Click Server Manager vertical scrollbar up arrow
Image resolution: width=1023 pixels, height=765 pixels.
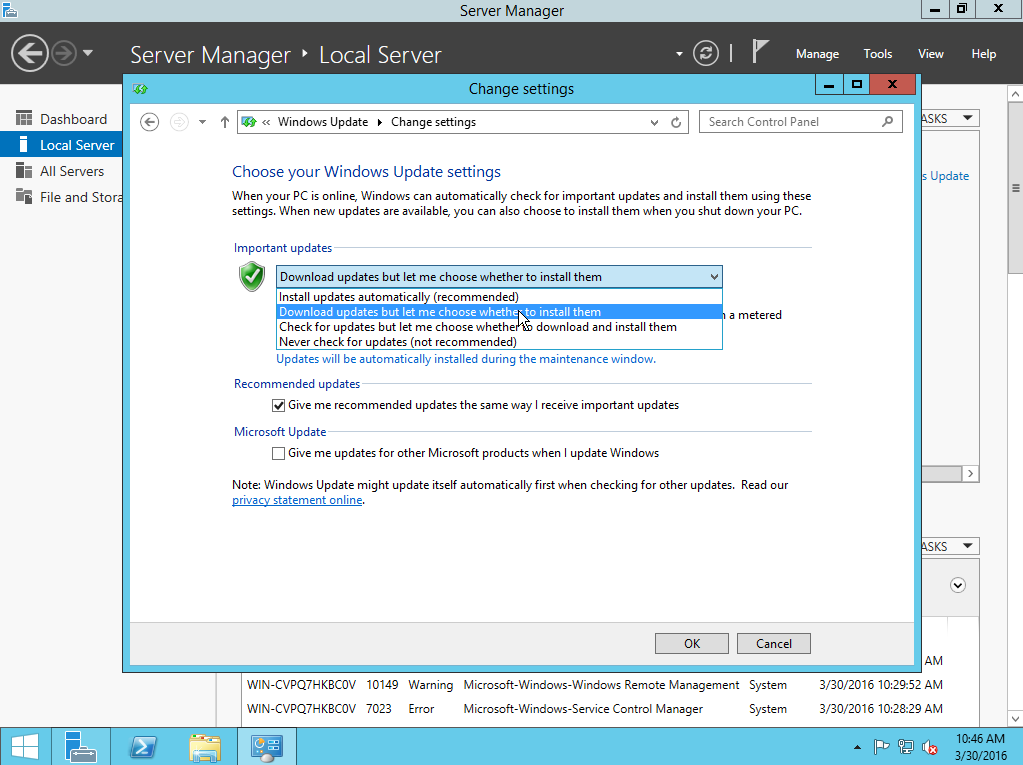tap(1015, 94)
